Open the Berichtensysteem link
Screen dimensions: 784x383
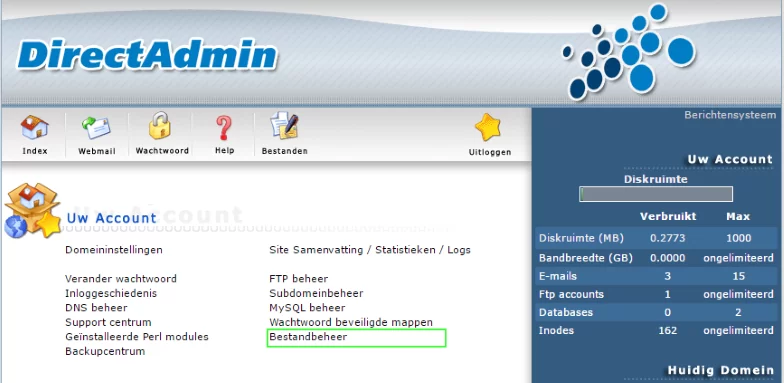click(x=730, y=115)
